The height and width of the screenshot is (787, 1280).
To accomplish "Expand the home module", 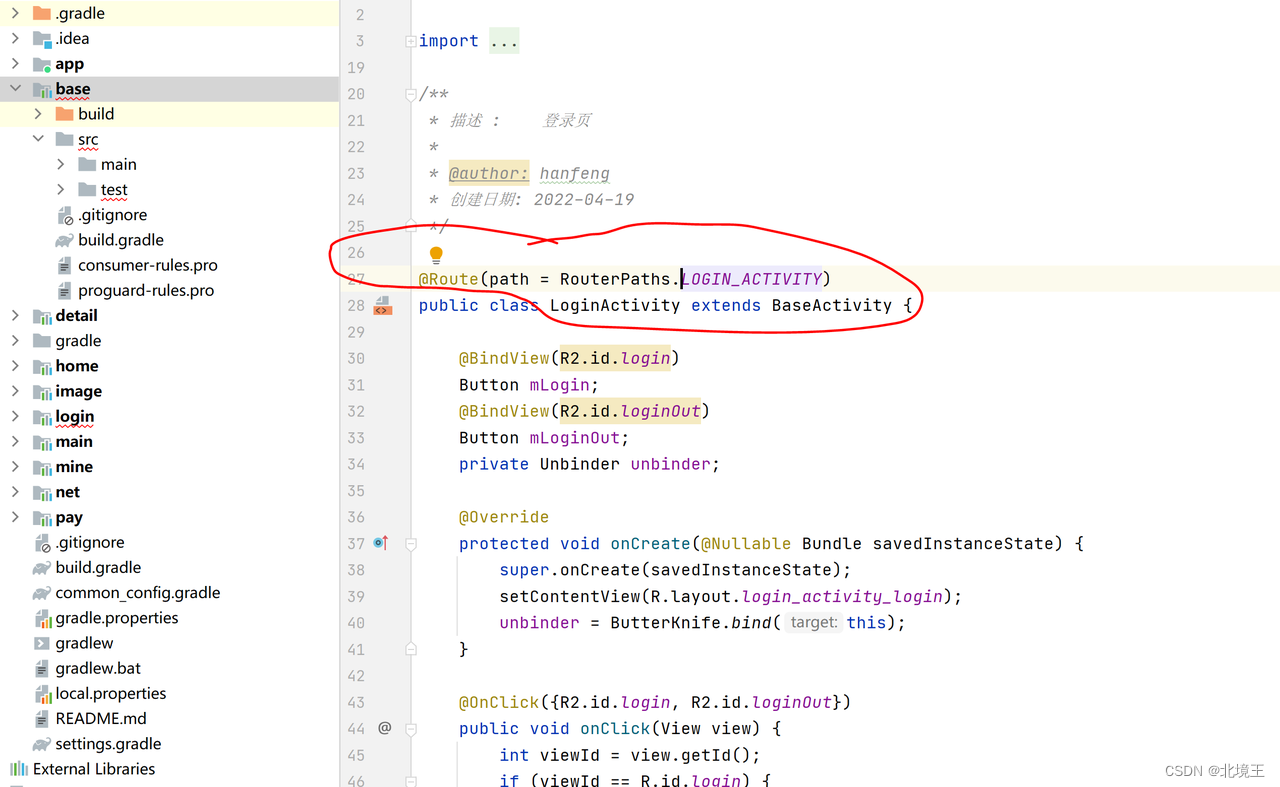I will tap(15, 366).
